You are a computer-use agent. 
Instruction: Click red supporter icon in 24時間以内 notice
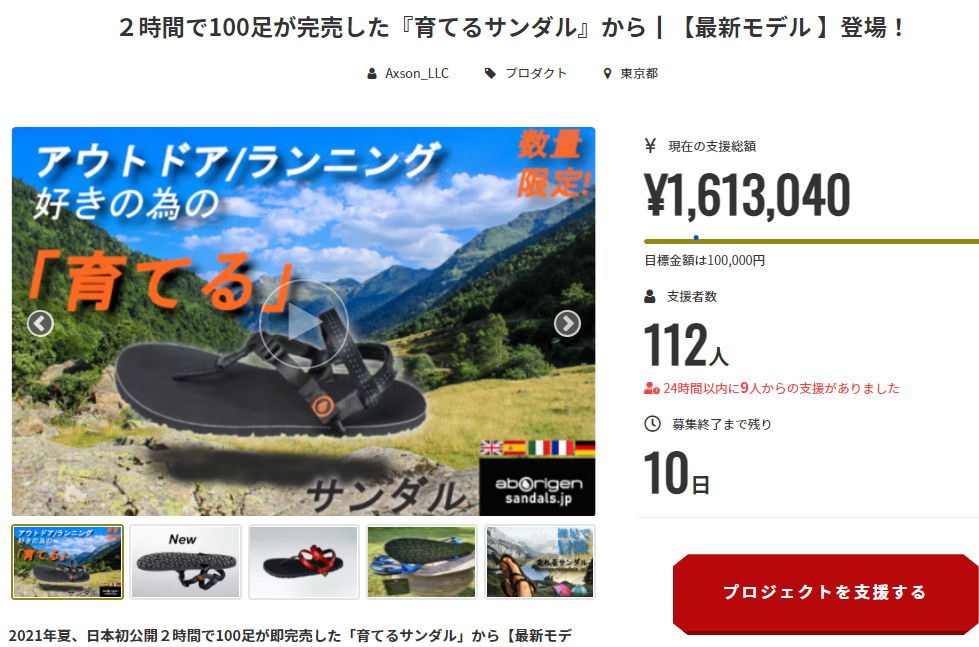651,388
